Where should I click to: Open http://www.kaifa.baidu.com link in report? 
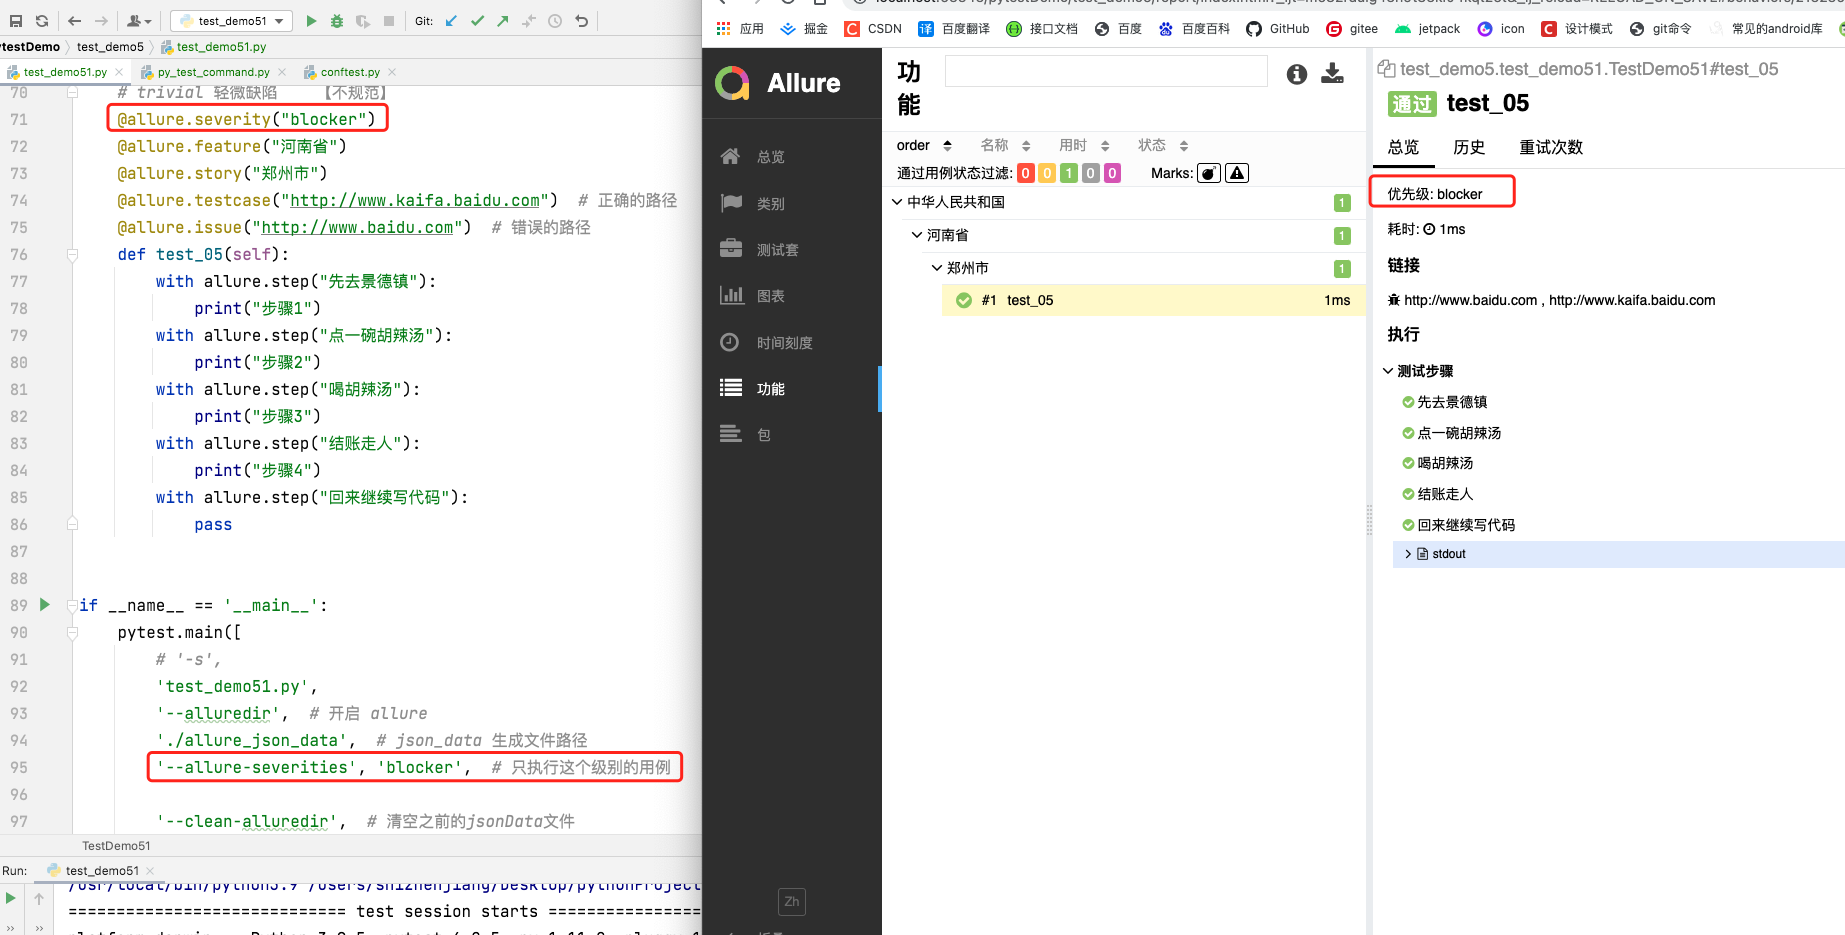coord(1632,300)
